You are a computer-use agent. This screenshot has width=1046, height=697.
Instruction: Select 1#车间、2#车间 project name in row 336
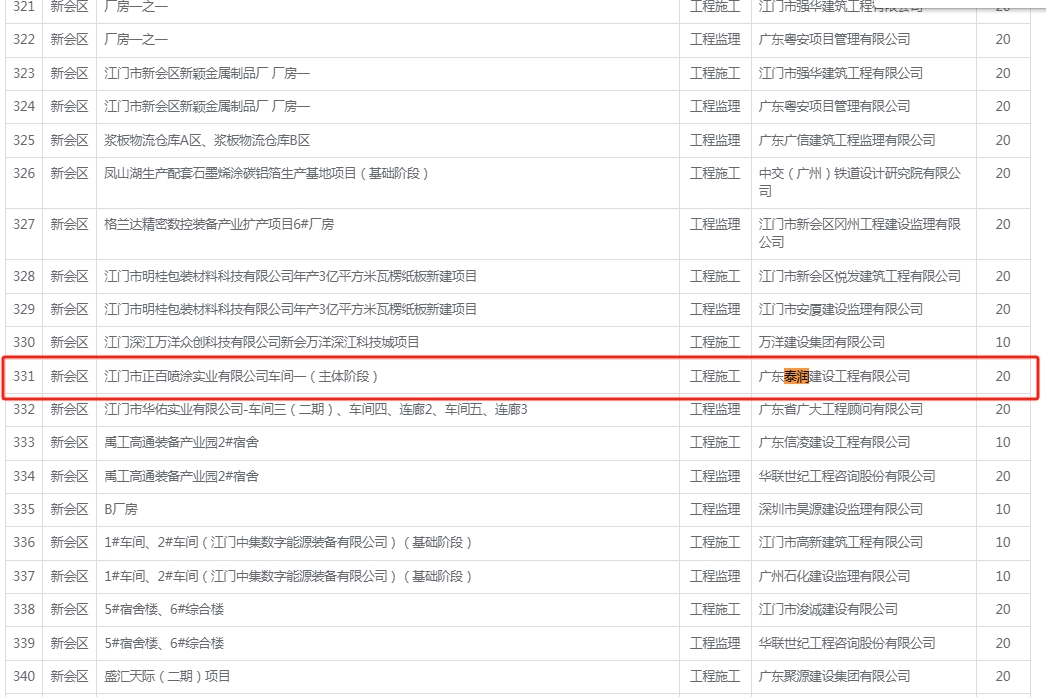(288, 542)
